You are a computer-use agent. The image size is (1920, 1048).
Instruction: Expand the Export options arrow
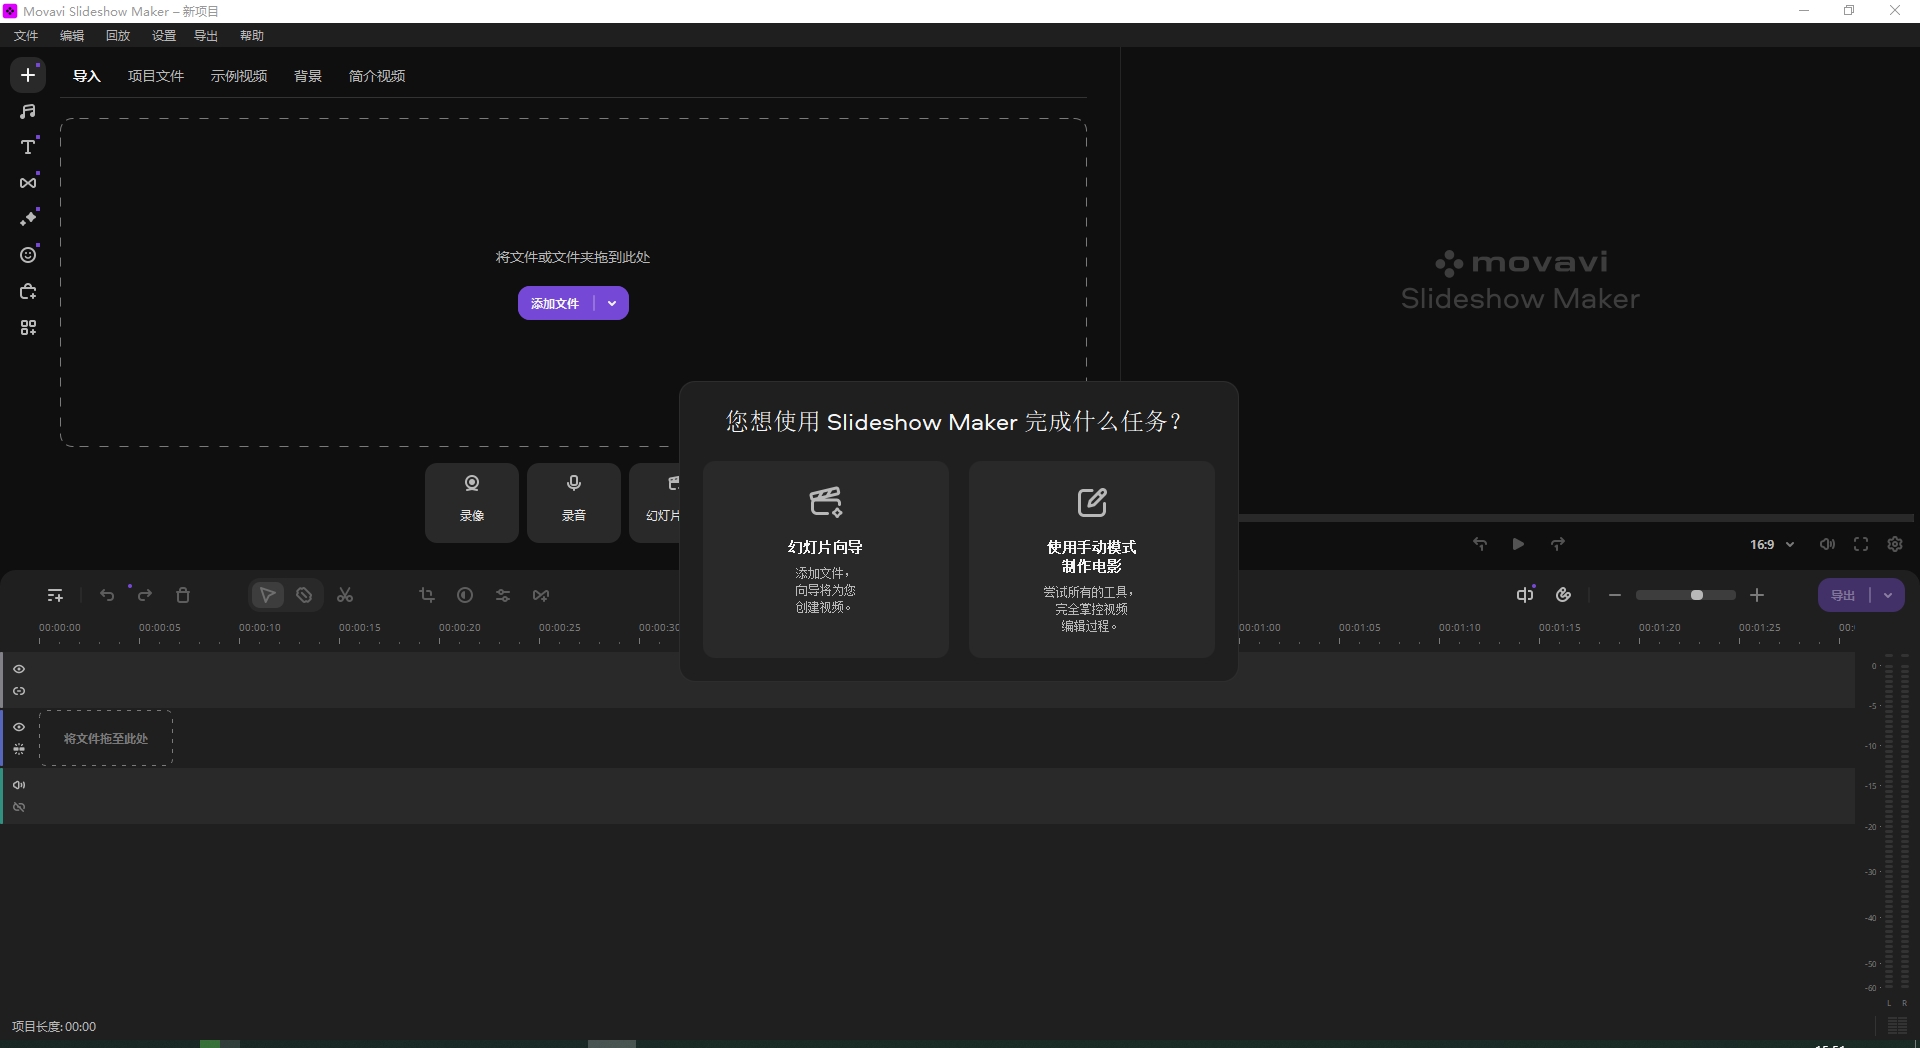click(x=1888, y=595)
